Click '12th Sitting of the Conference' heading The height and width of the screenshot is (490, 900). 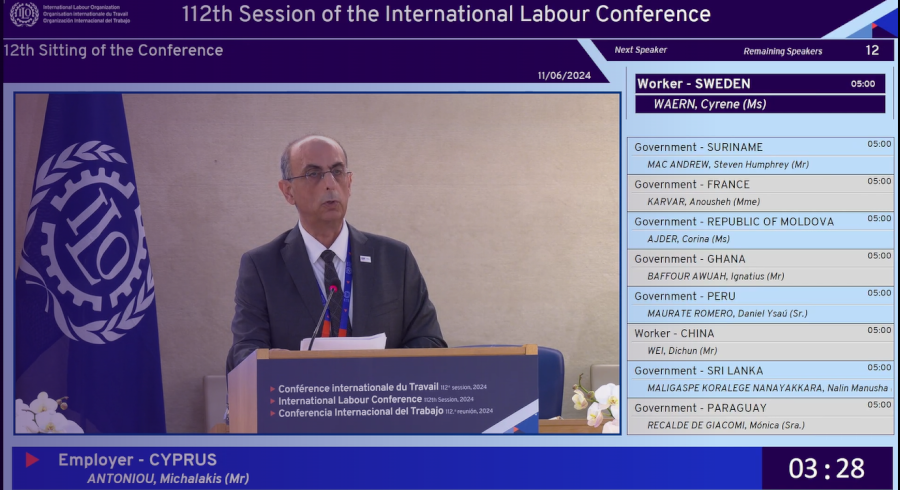coord(113,50)
